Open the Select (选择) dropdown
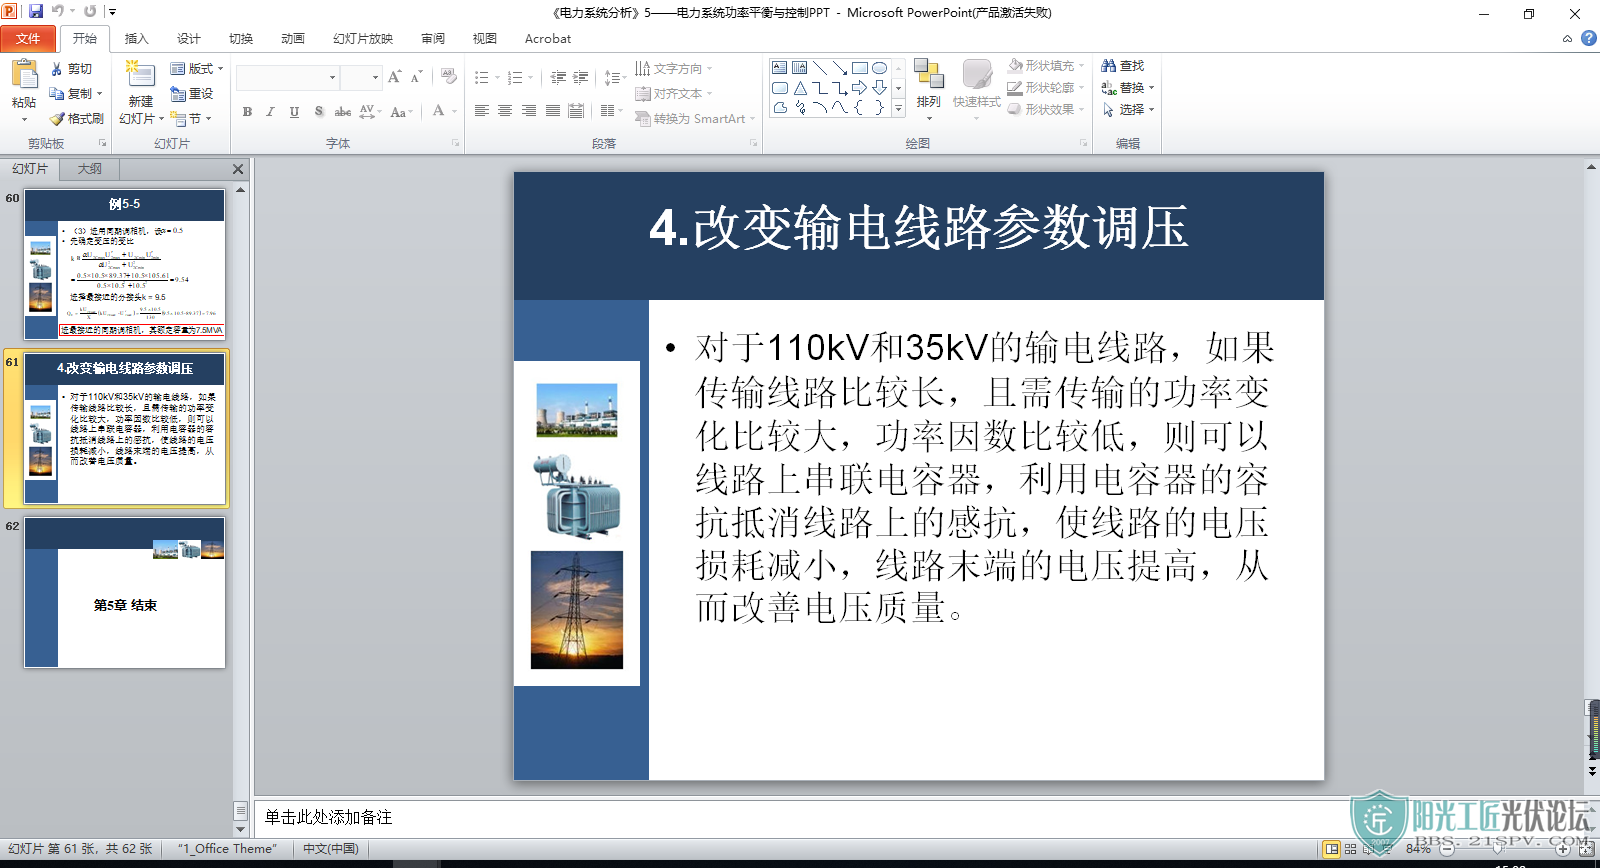 pyautogui.click(x=1128, y=109)
